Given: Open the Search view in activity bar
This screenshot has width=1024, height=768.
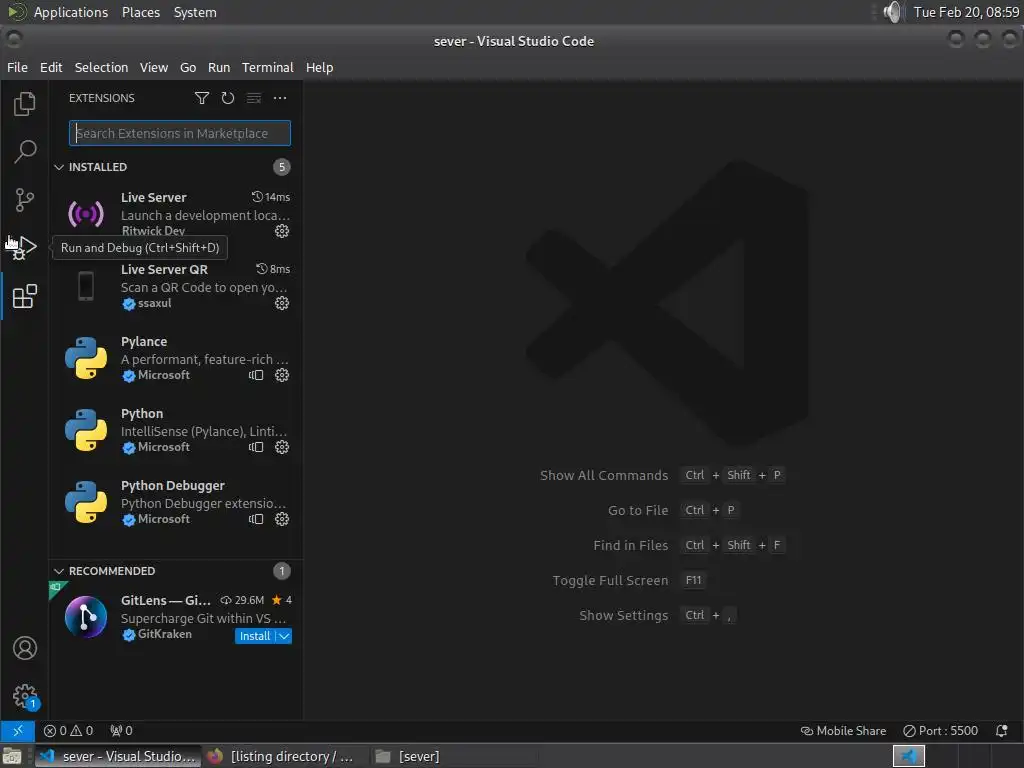Looking at the screenshot, I should pos(24,152).
